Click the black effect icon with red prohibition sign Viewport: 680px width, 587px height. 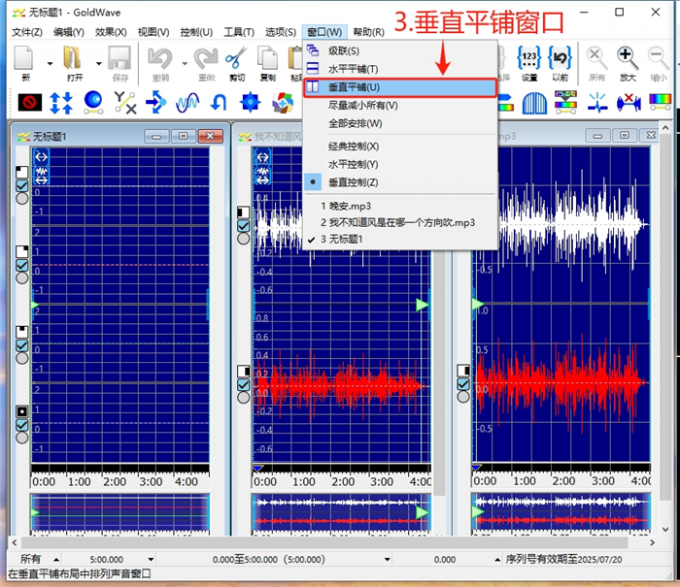(x=30, y=103)
